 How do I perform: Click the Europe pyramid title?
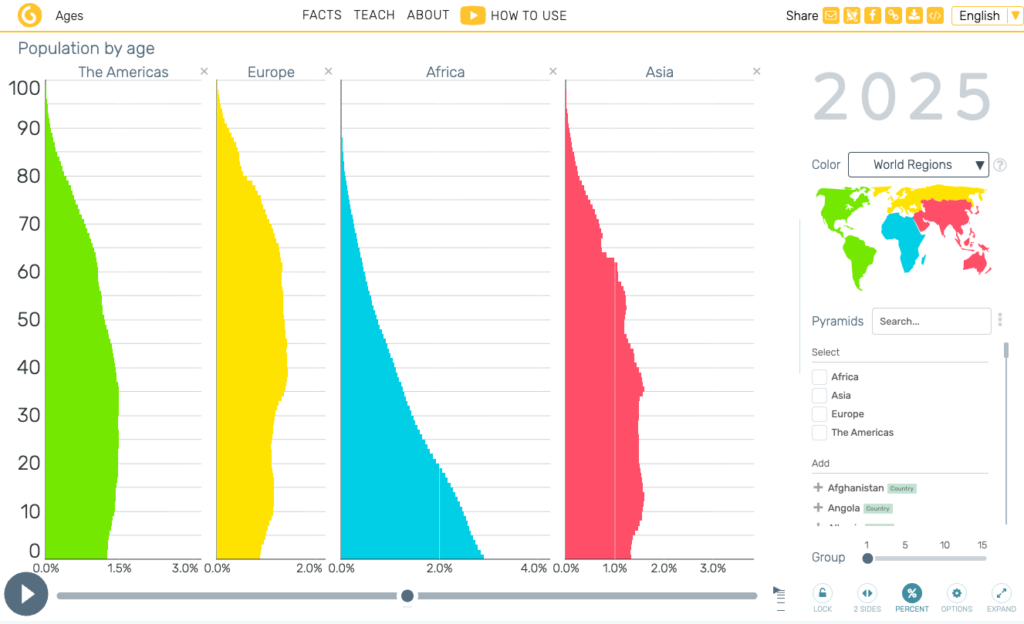[271, 72]
